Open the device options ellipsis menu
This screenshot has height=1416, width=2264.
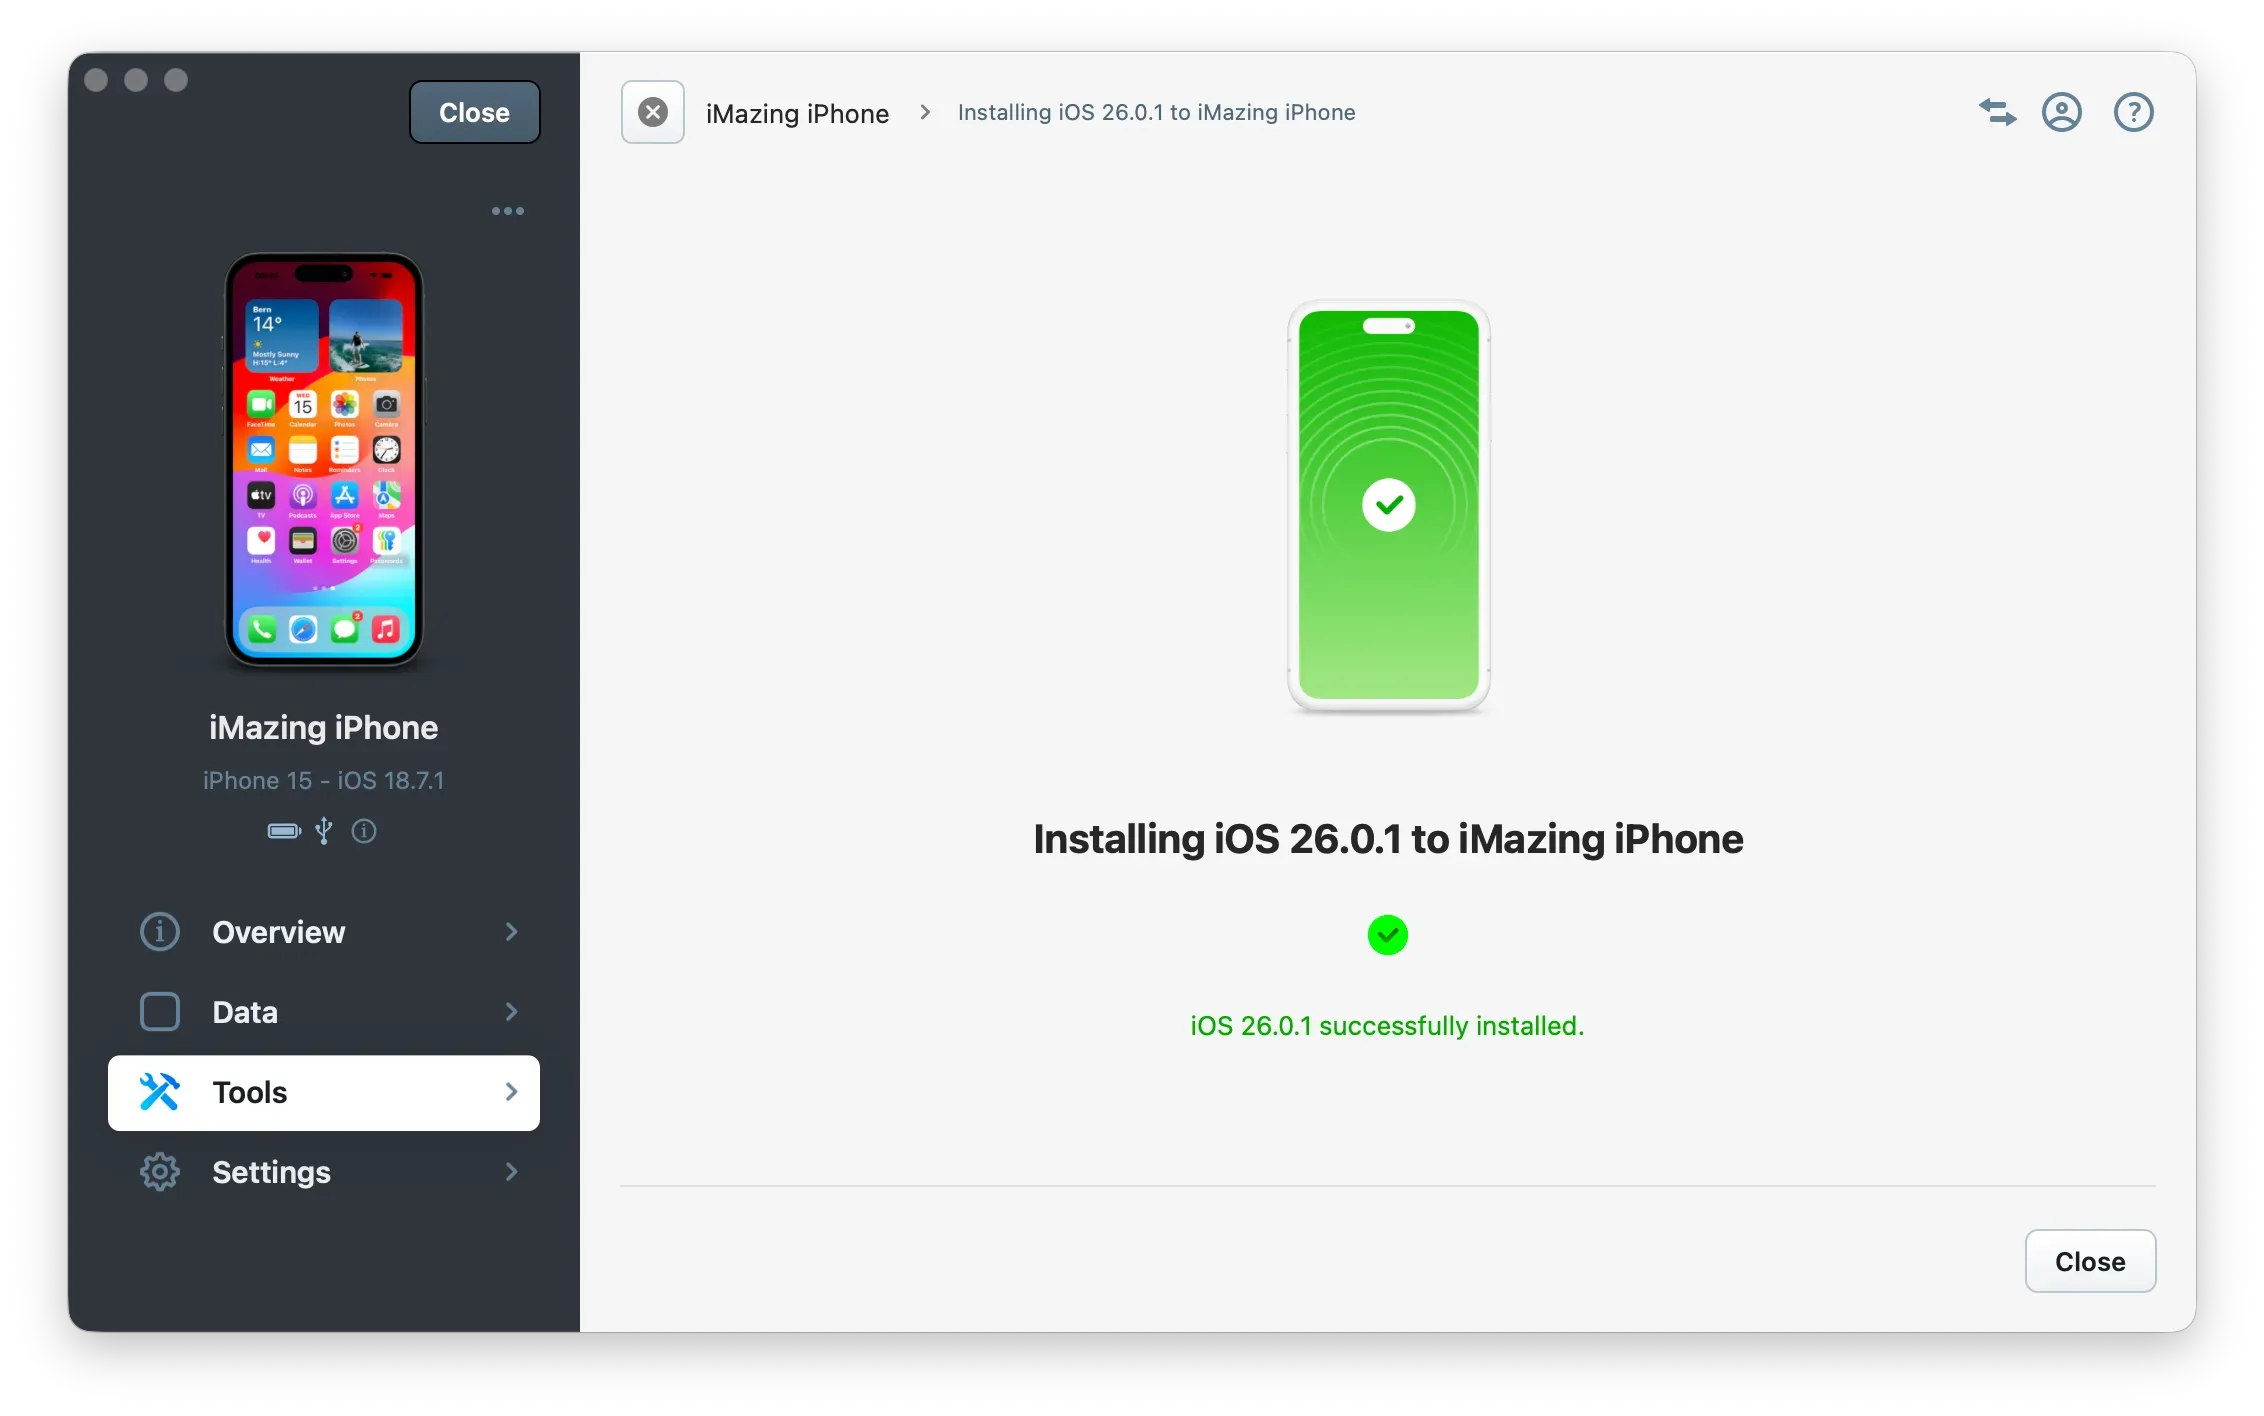[x=508, y=210]
